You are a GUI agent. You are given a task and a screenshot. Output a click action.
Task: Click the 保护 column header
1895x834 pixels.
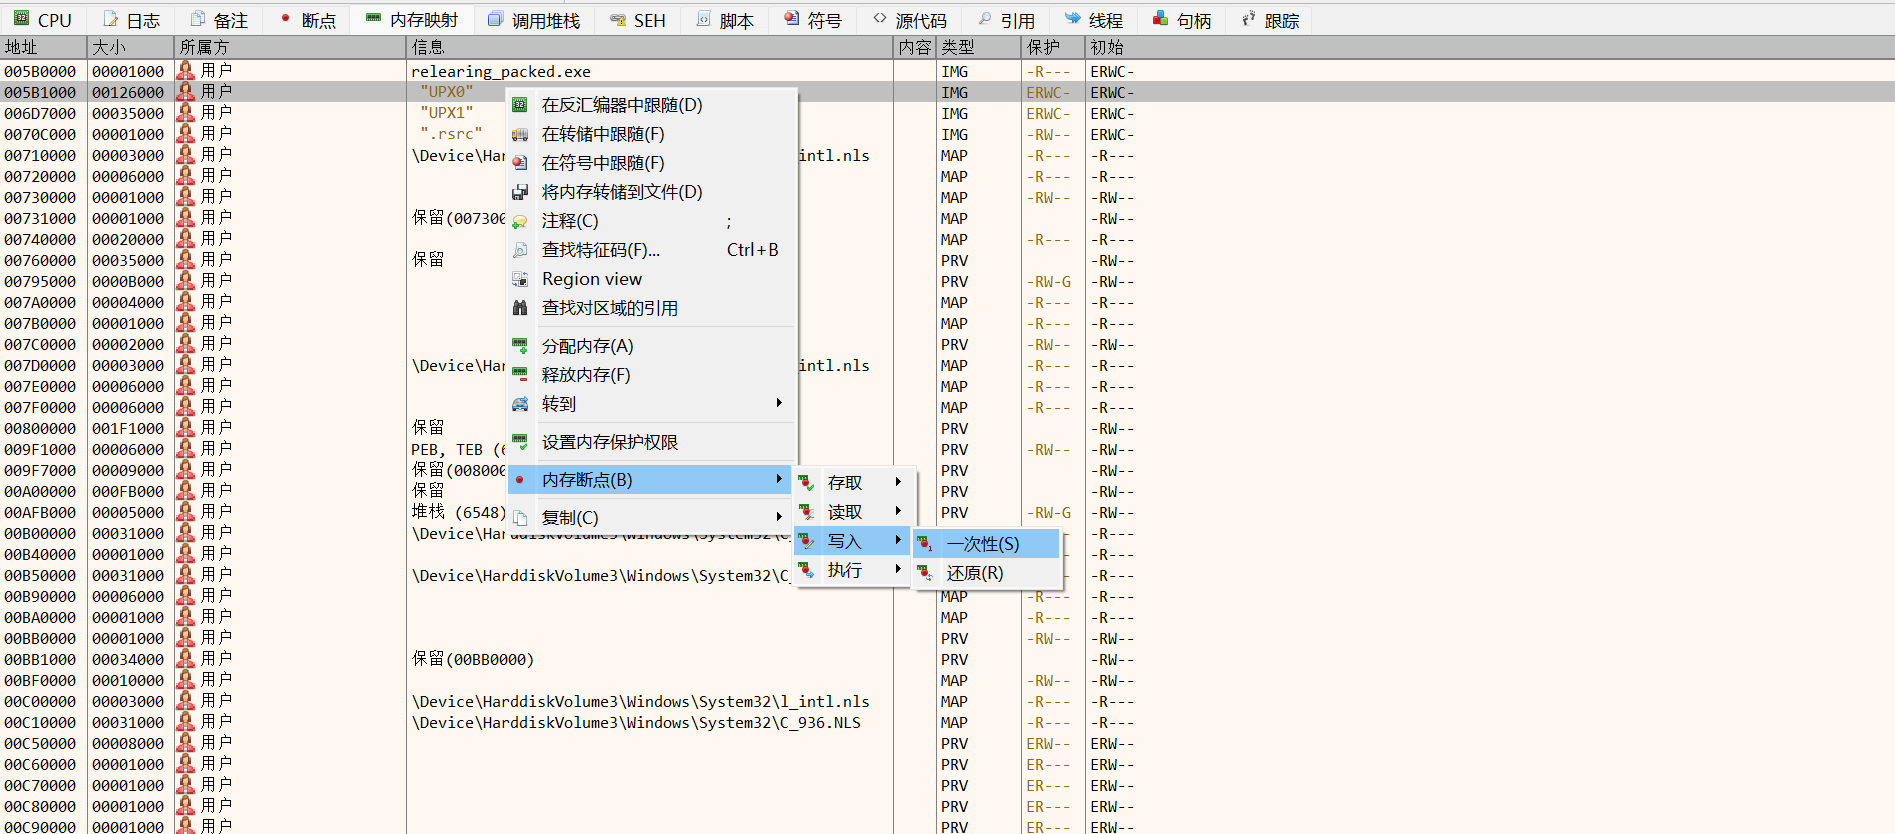(1043, 47)
